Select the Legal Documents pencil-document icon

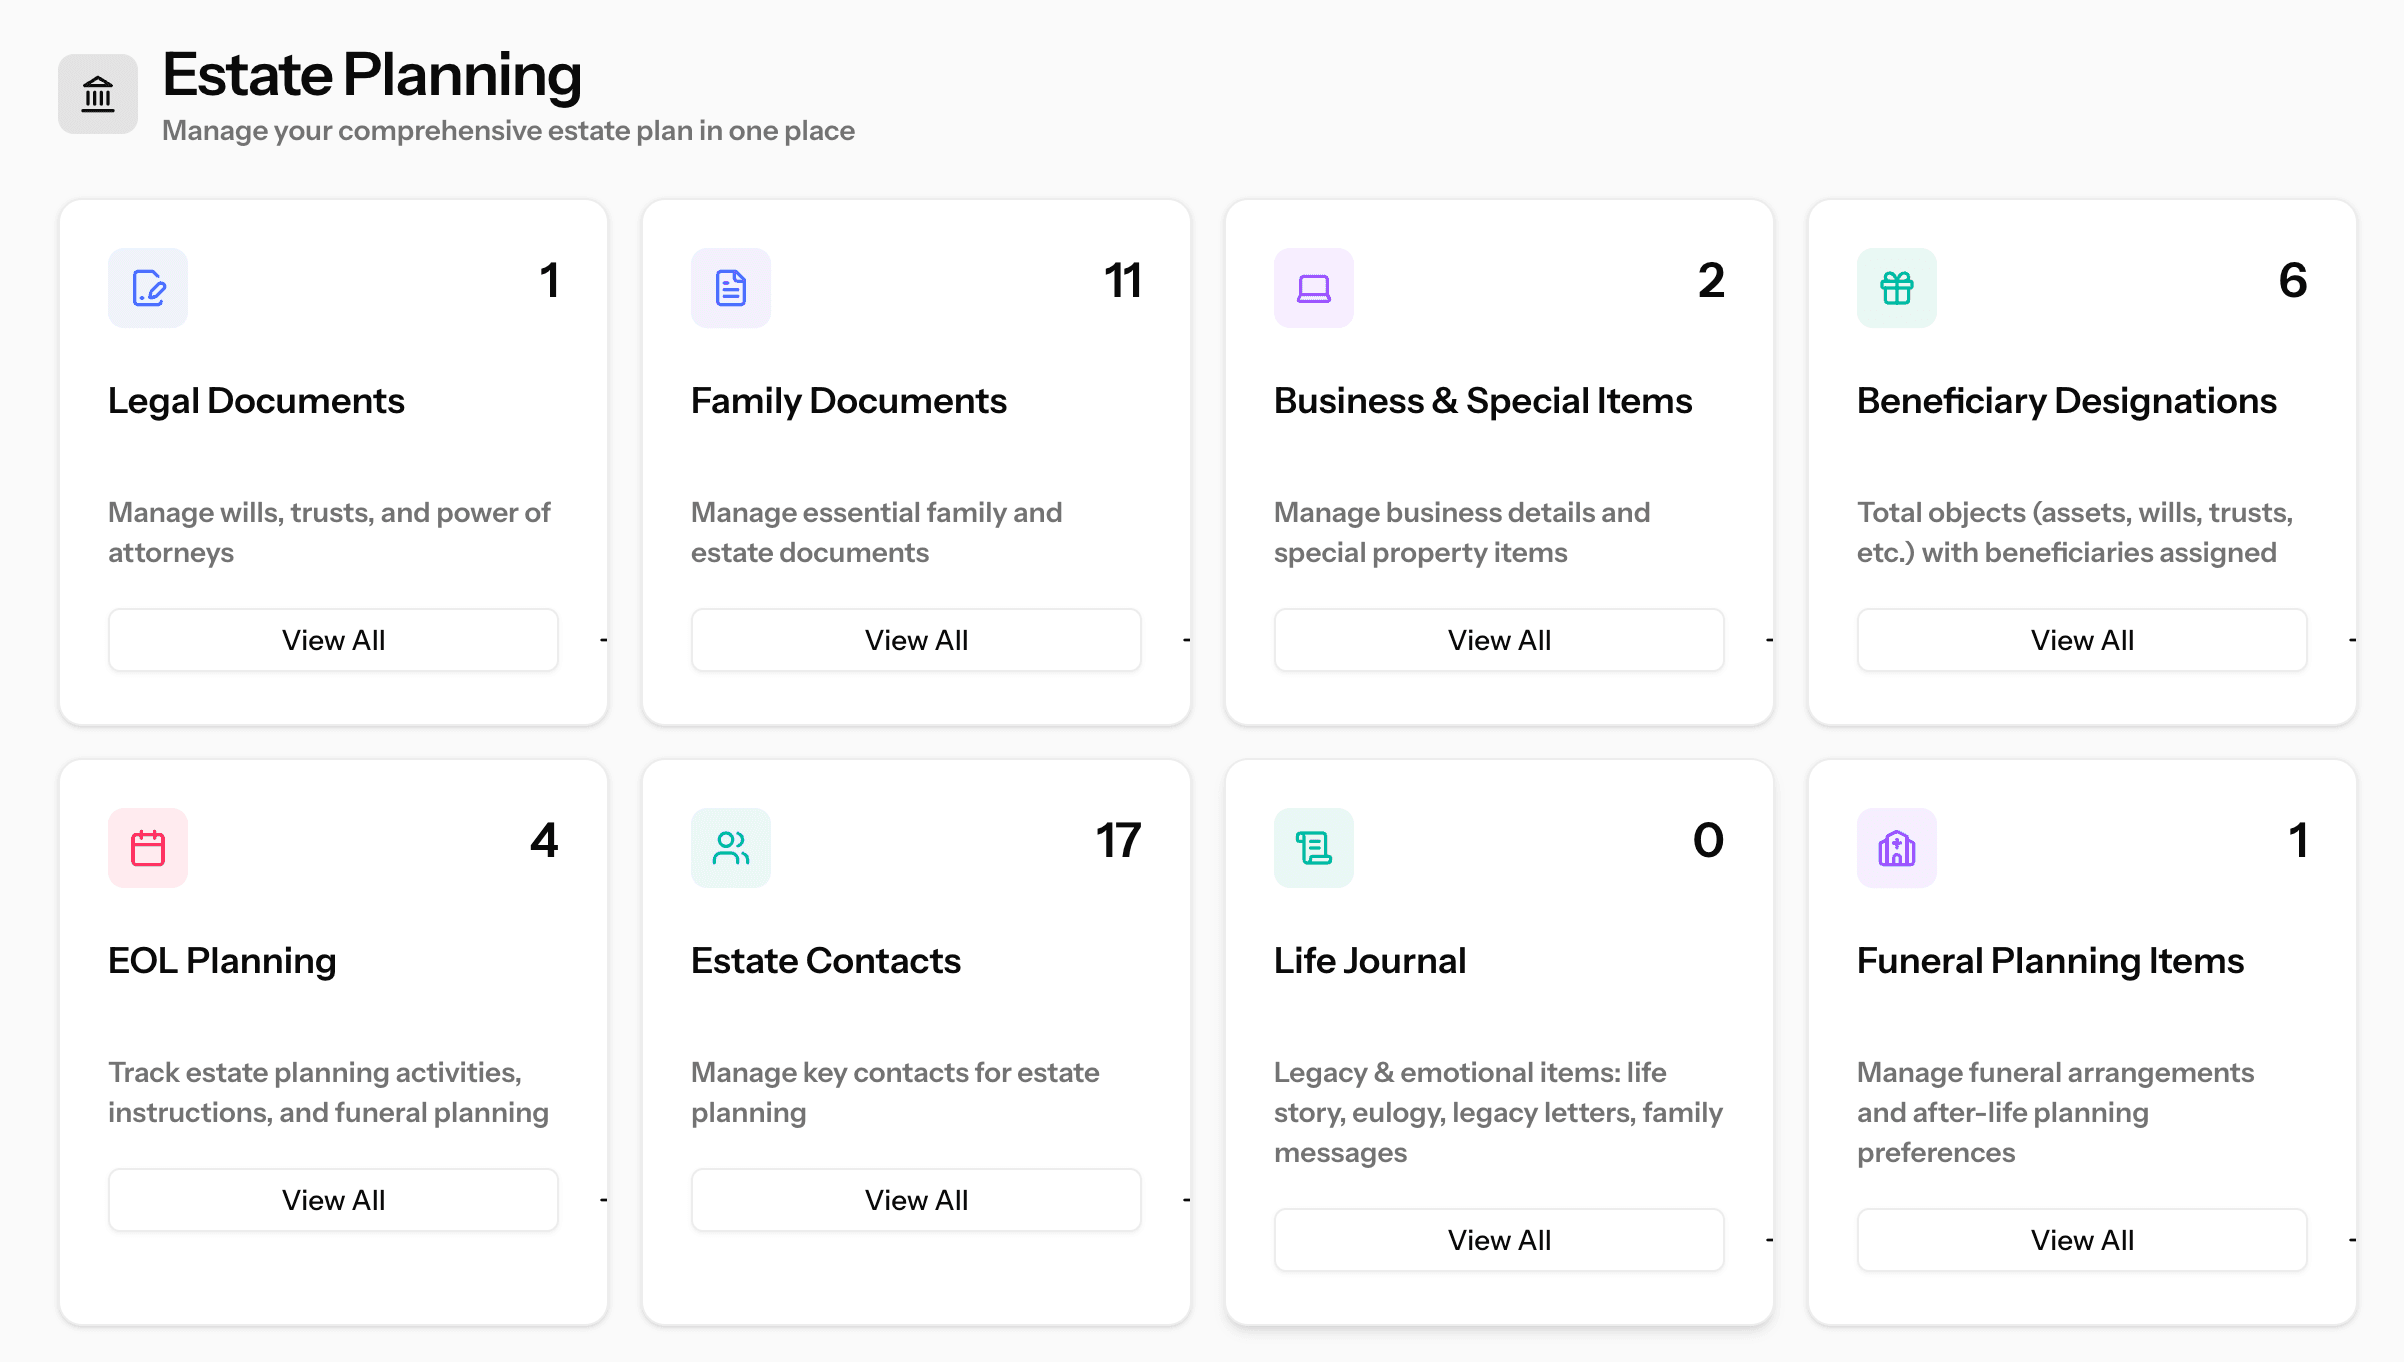147,288
